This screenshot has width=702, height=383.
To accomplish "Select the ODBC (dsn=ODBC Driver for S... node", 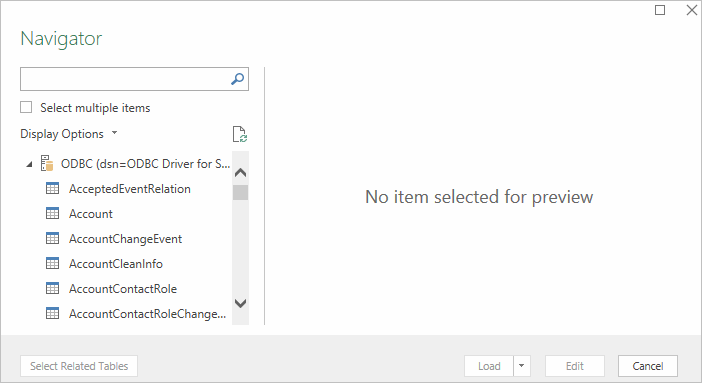I will 146,164.
